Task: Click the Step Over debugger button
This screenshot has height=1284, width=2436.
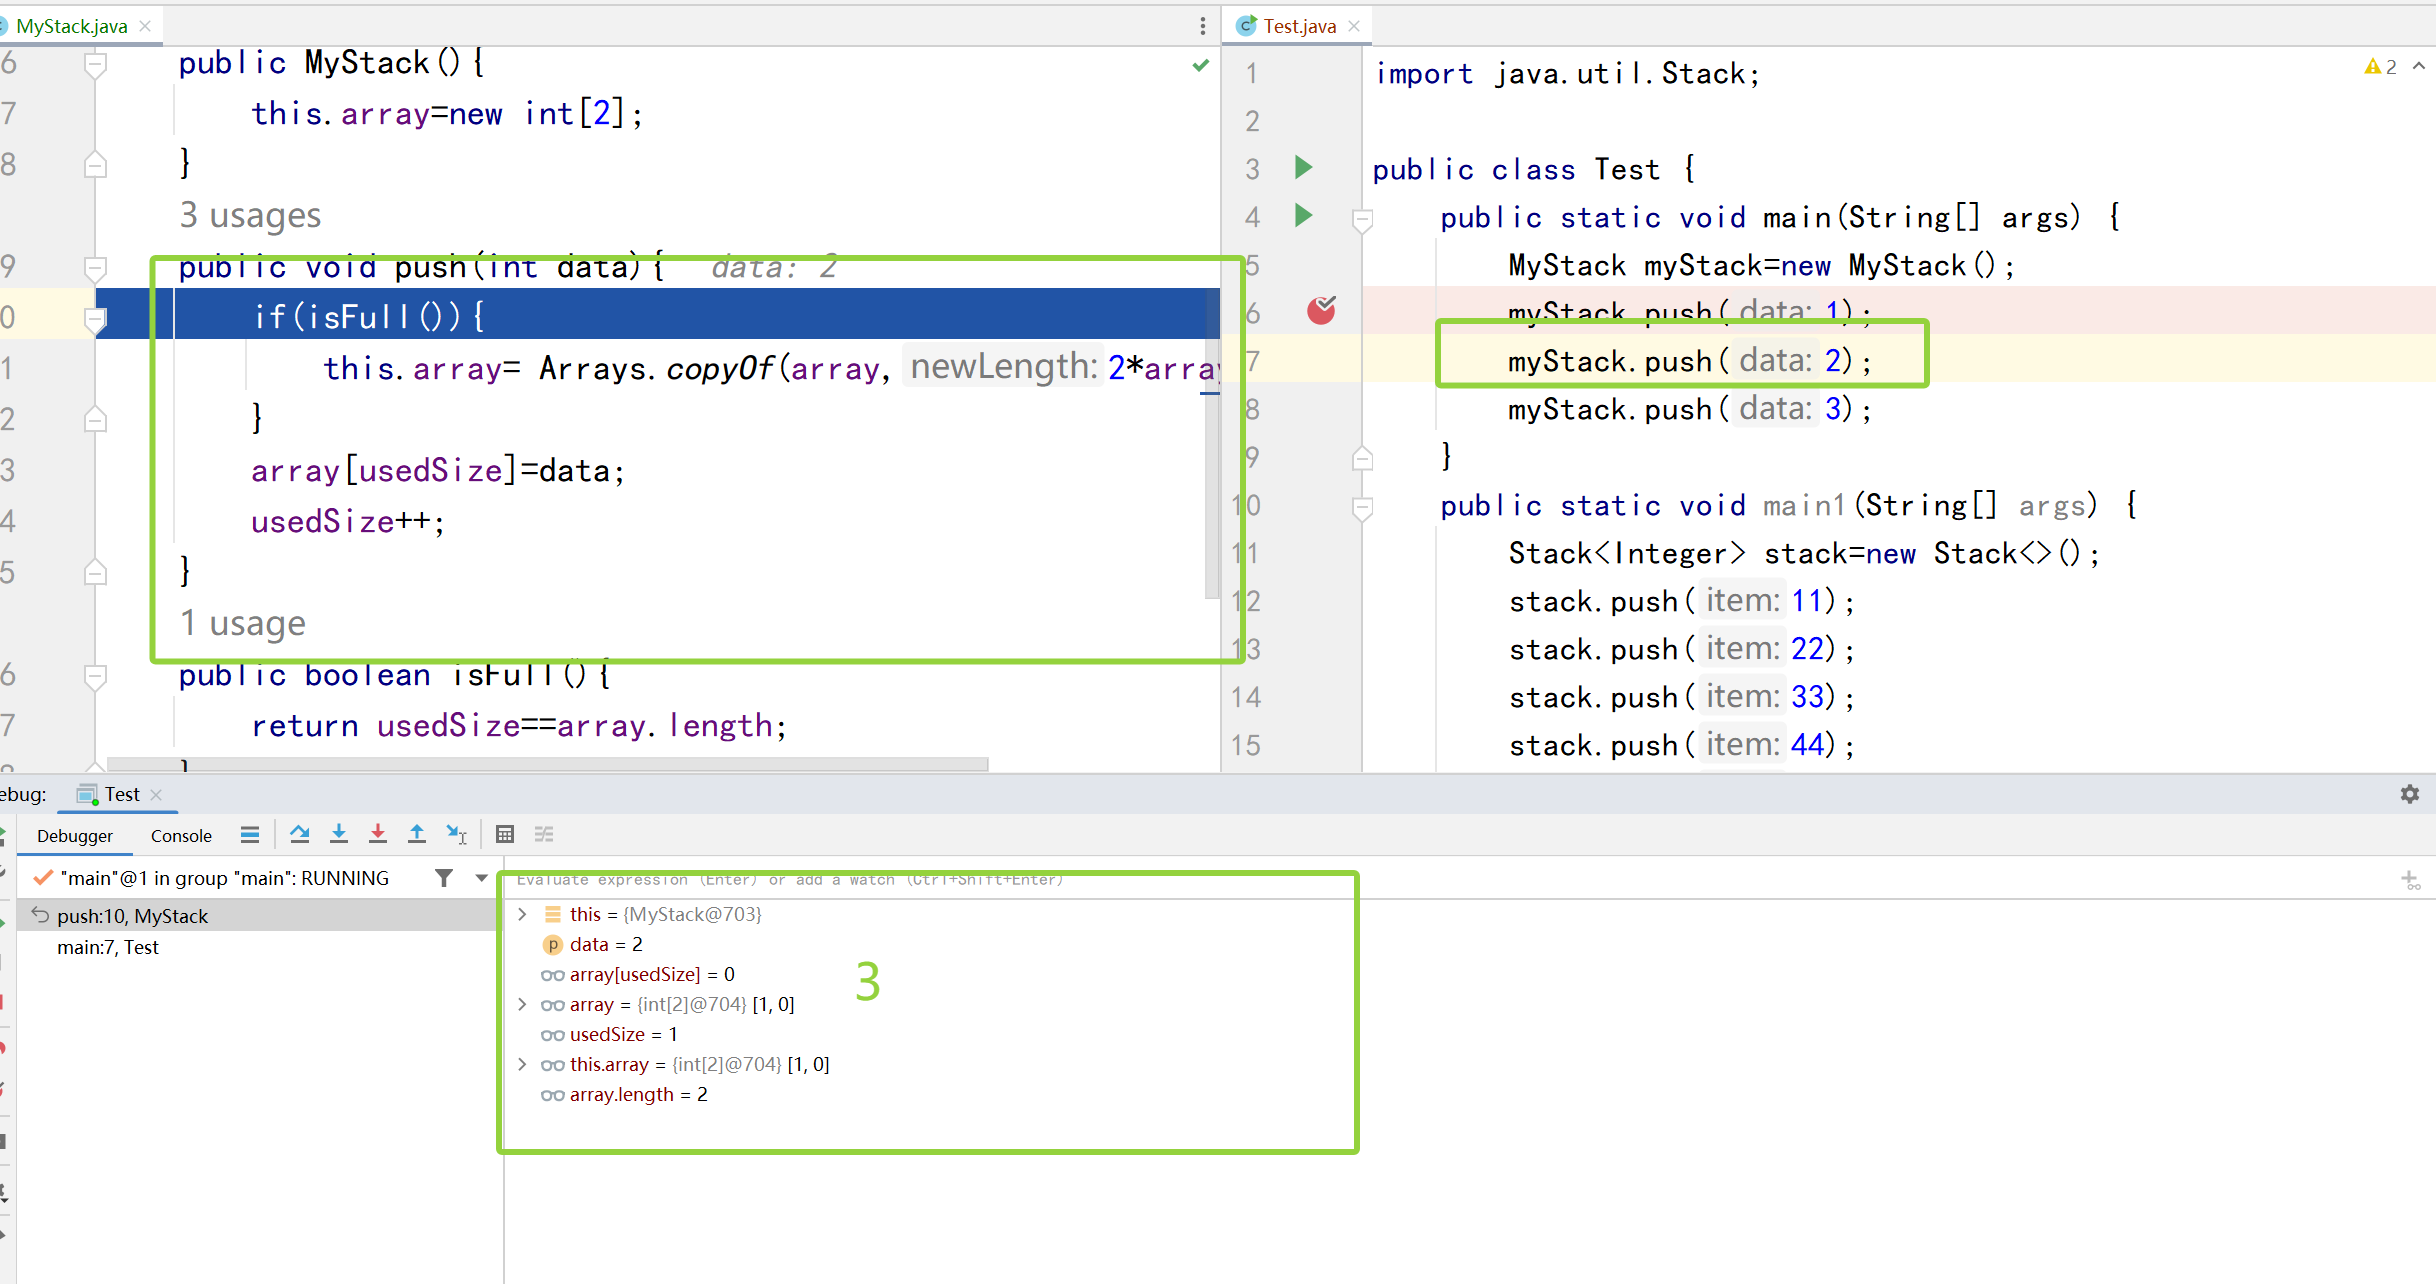Action: click(299, 834)
